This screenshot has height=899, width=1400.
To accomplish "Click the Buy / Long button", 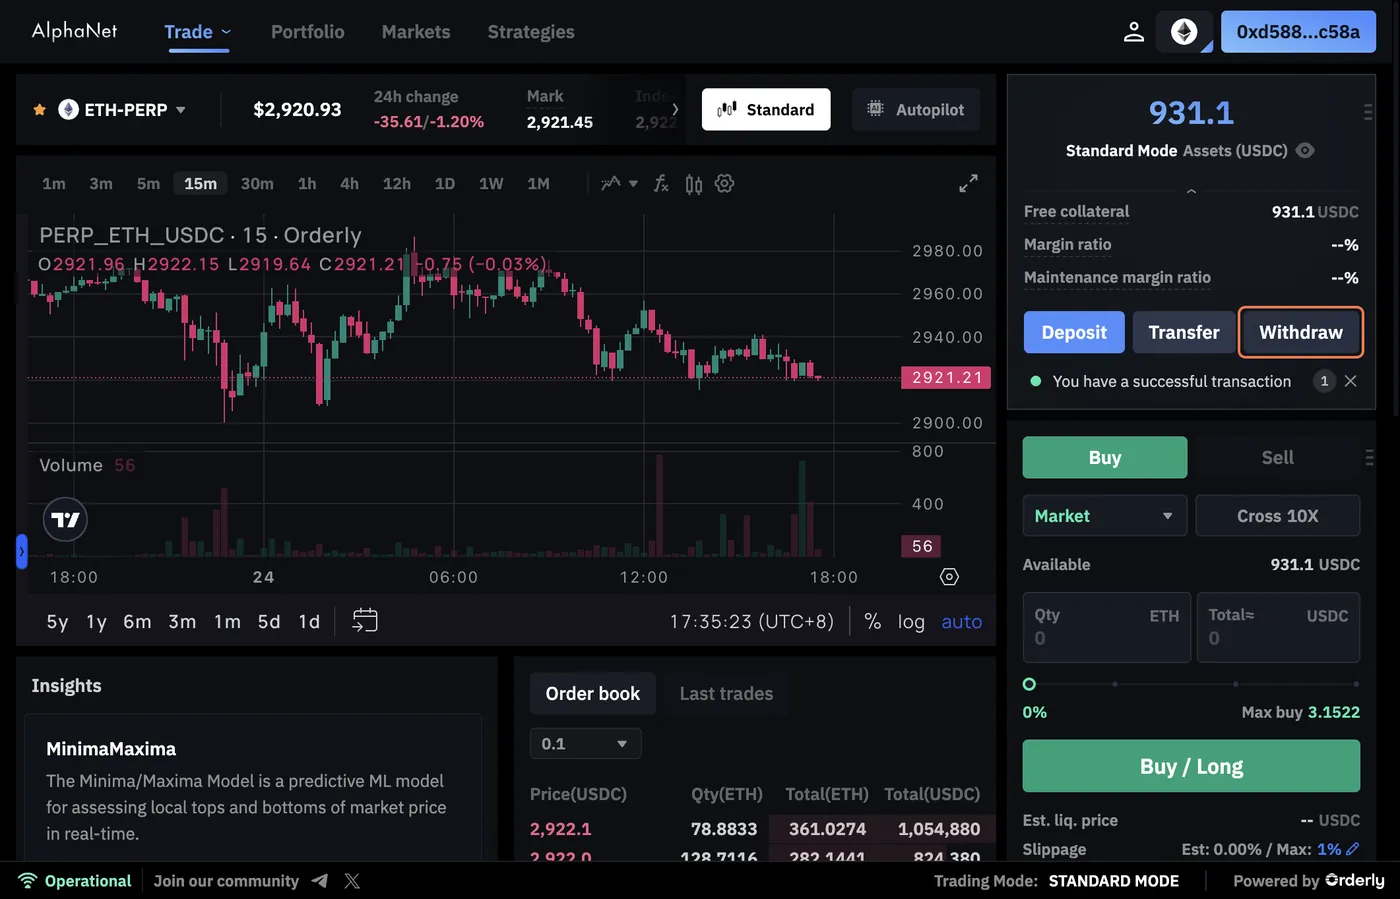I will [x=1191, y=766].
